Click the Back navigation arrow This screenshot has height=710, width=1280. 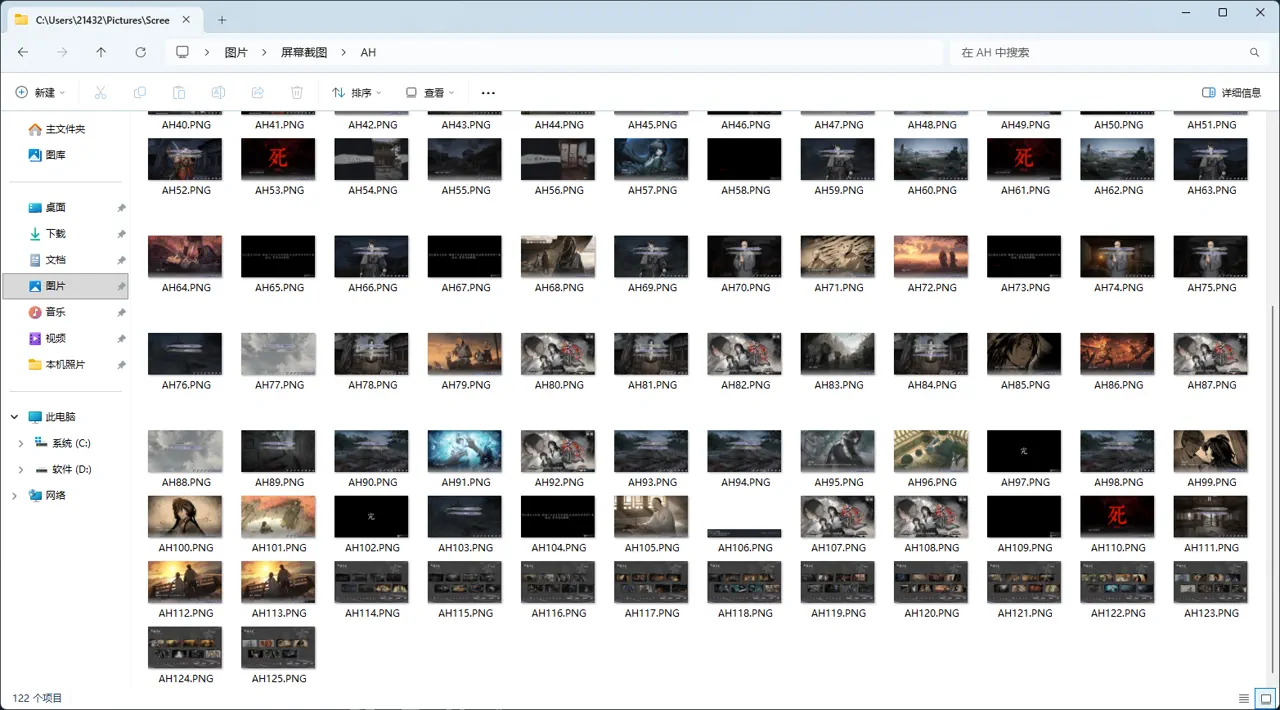click(x=23, y=52)
